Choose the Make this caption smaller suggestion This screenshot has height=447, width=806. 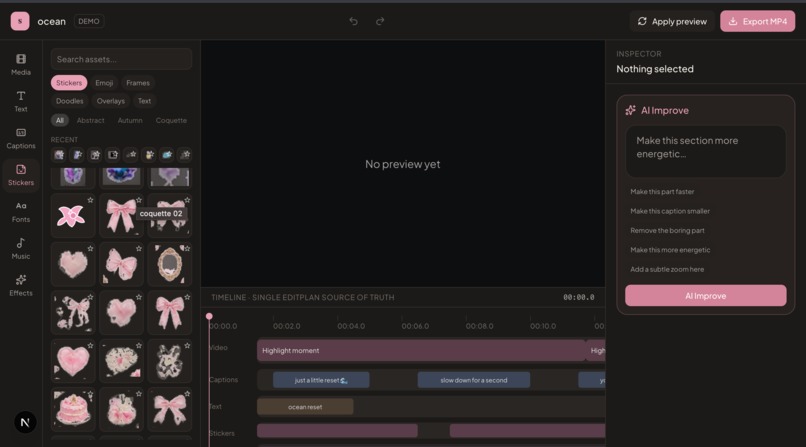(670, 211)
